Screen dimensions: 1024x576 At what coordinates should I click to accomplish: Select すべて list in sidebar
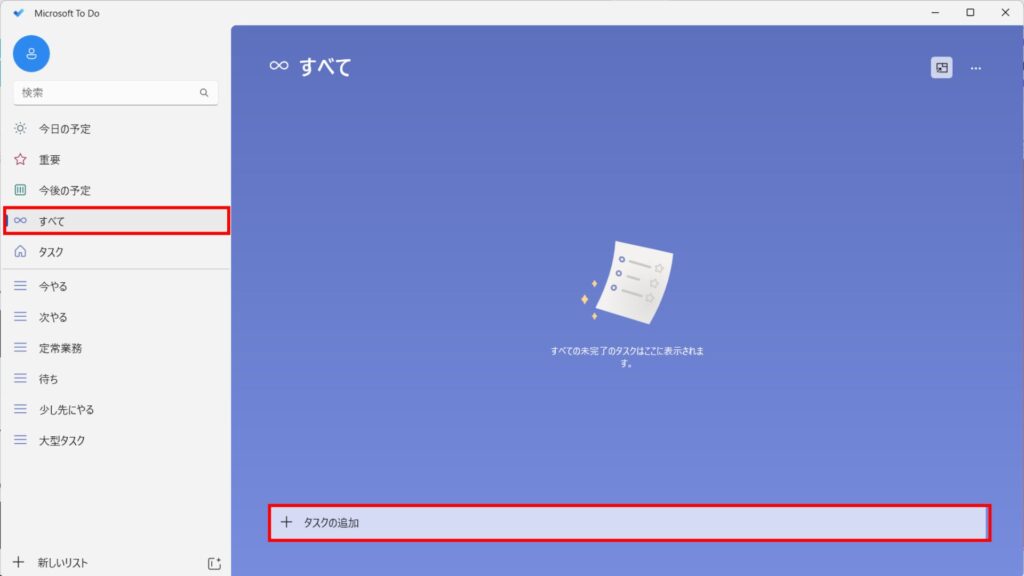[x=52, y=221]
